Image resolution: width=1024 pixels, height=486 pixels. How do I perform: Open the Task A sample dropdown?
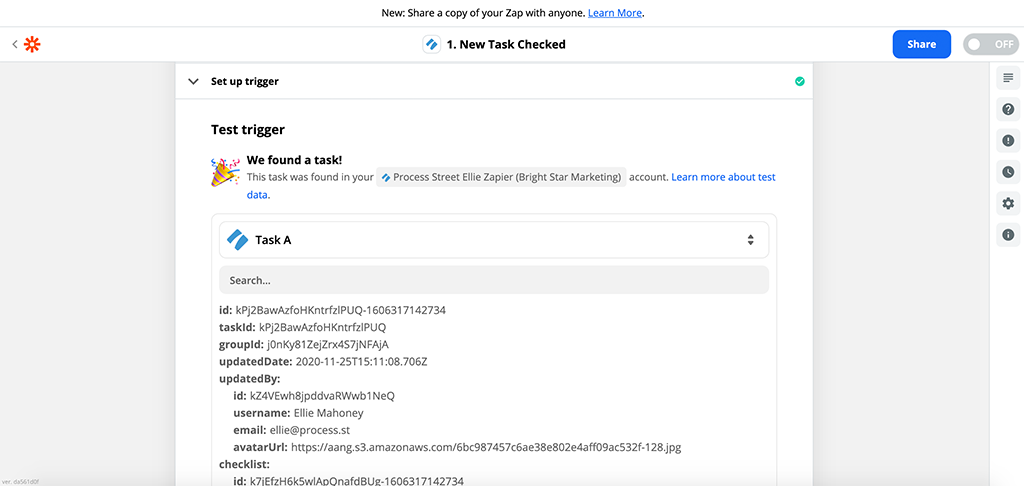tap(493, 240)
